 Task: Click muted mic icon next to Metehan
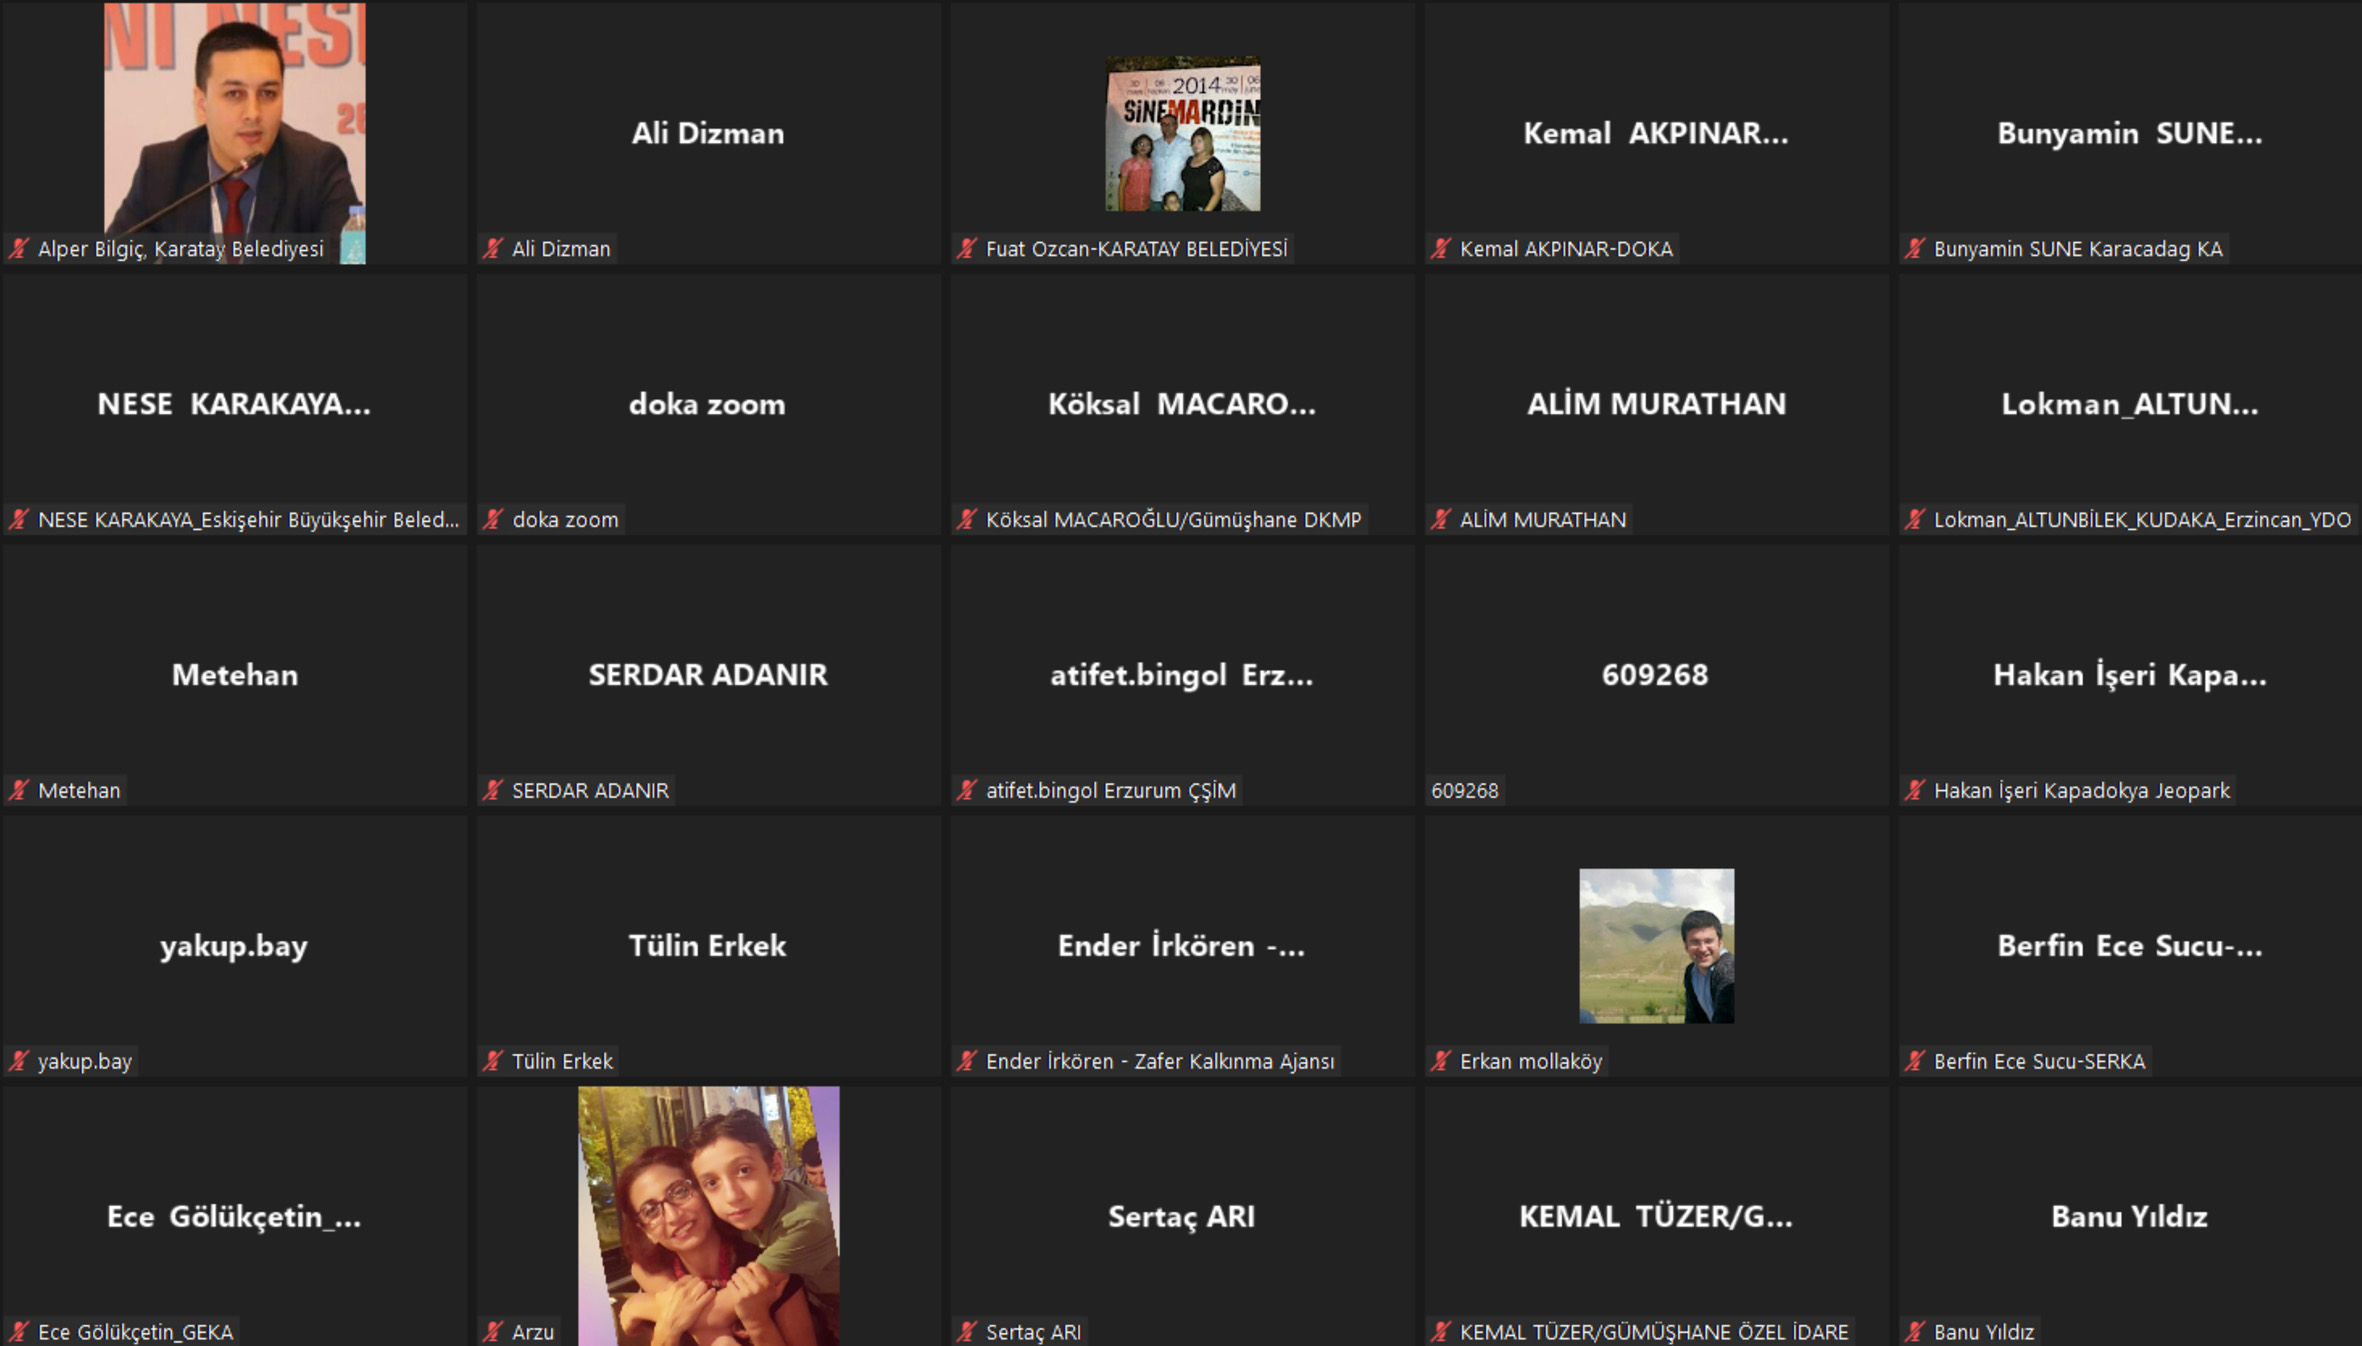(x=19, y=790)
